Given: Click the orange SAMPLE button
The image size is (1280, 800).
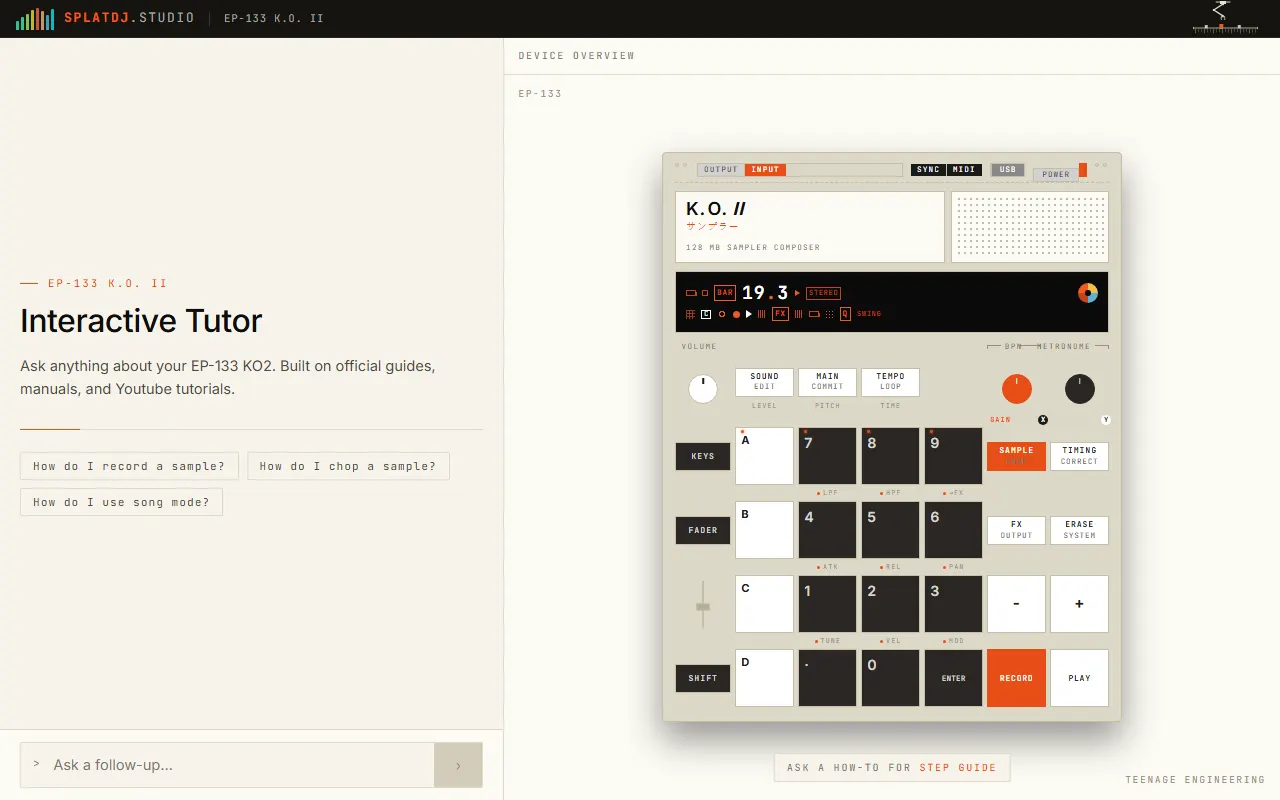Looking at the screenshot, I should (x=1017, y=457).
